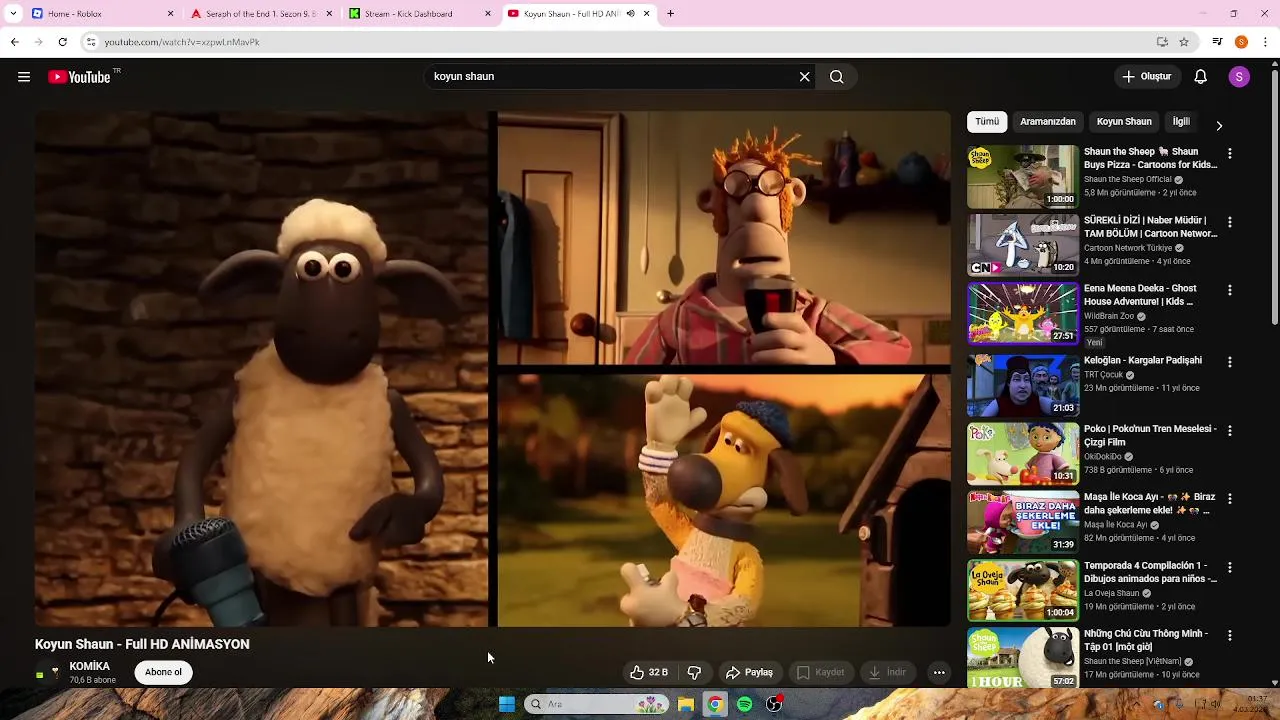Save video with Kaydet button
Screen dimensions: 1280x720
pos(820,672)
